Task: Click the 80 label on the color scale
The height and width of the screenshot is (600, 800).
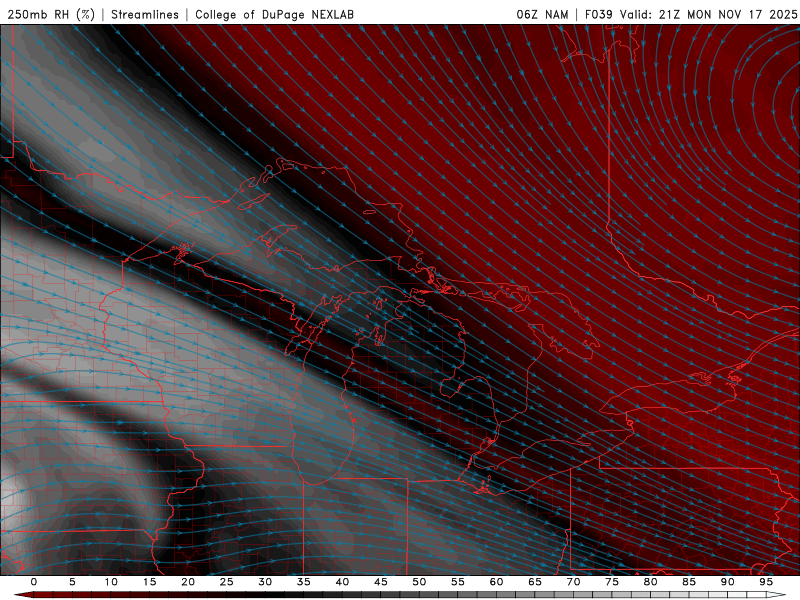Action: tap(650, 582)
